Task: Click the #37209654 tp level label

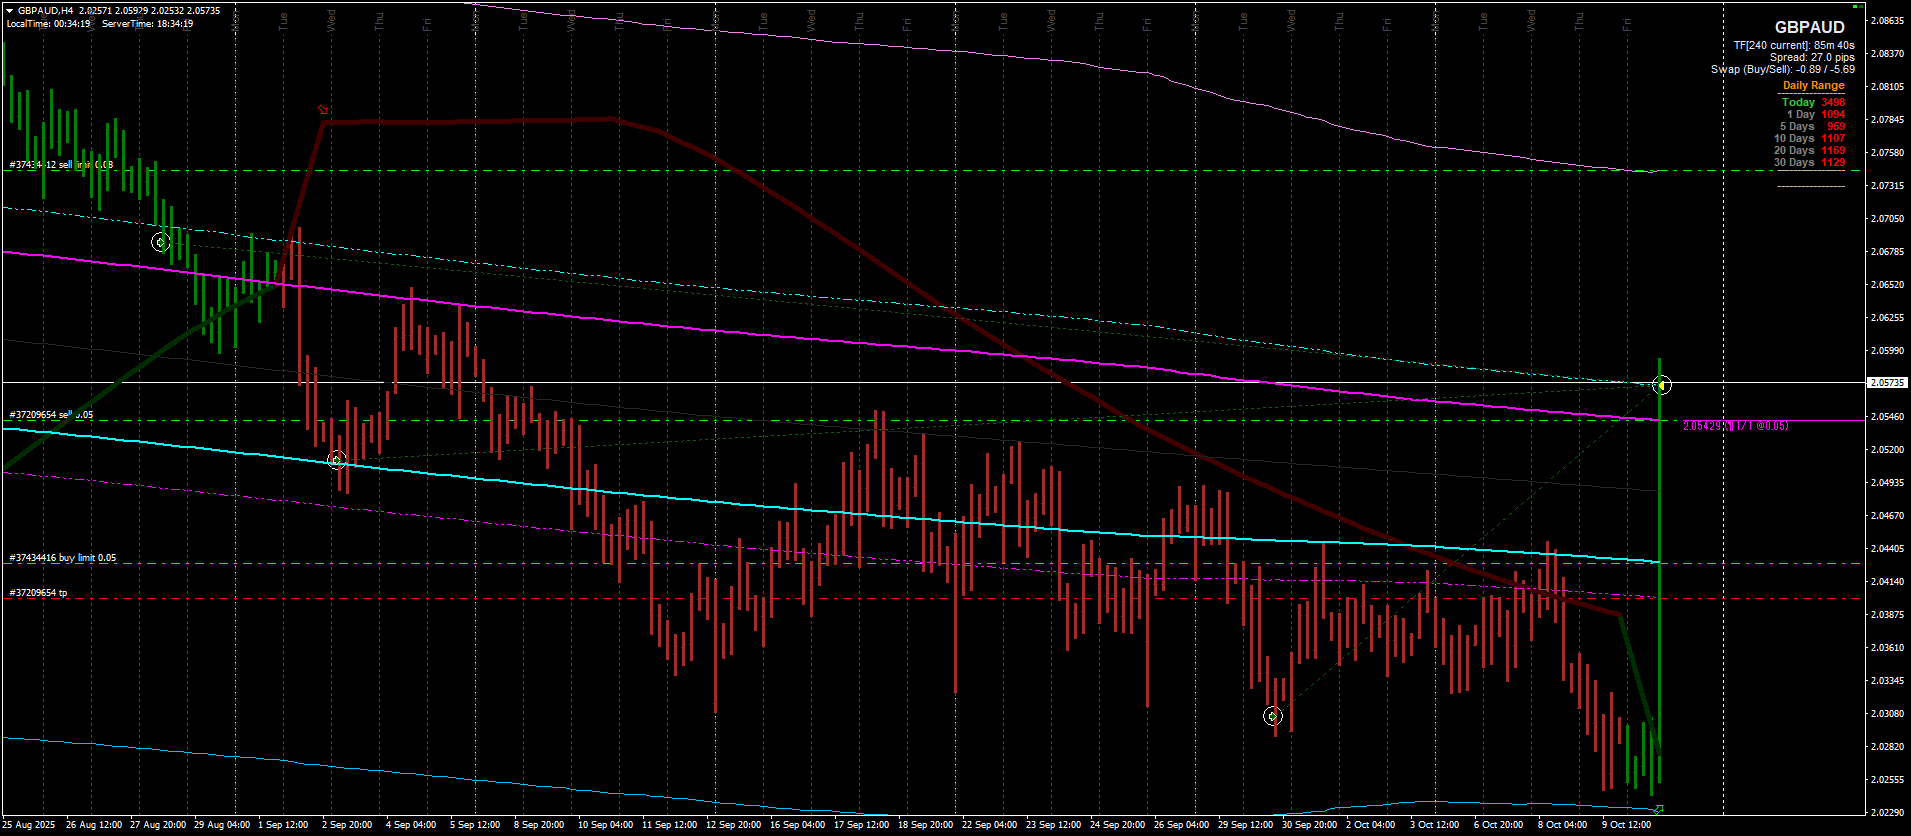Action: tap(39, 593)
